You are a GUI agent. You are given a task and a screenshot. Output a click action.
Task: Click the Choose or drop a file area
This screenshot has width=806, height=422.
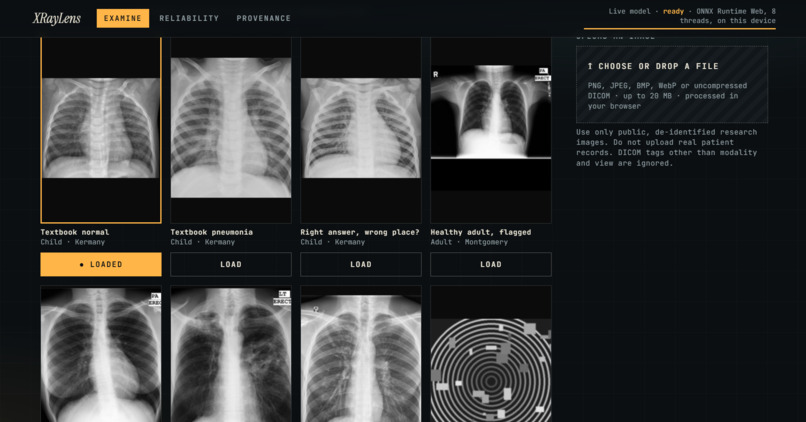[x=672, y=85]
